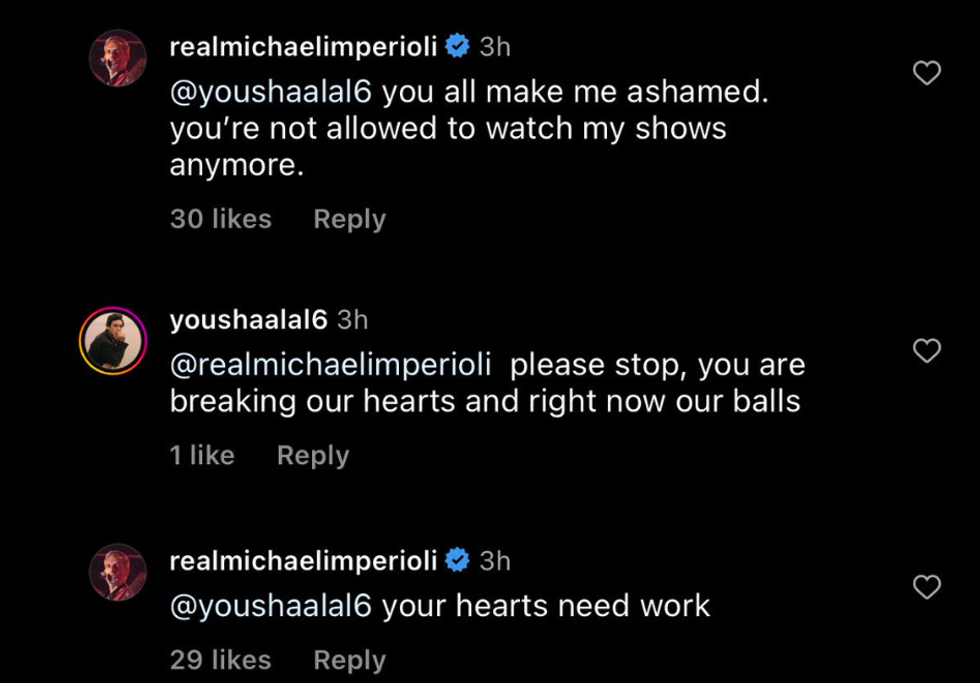The width and height of the screenshot is (980, 683).
Task: Open realmichaelimperioli username on the "ashamed" comment
Action: (303, 46)
